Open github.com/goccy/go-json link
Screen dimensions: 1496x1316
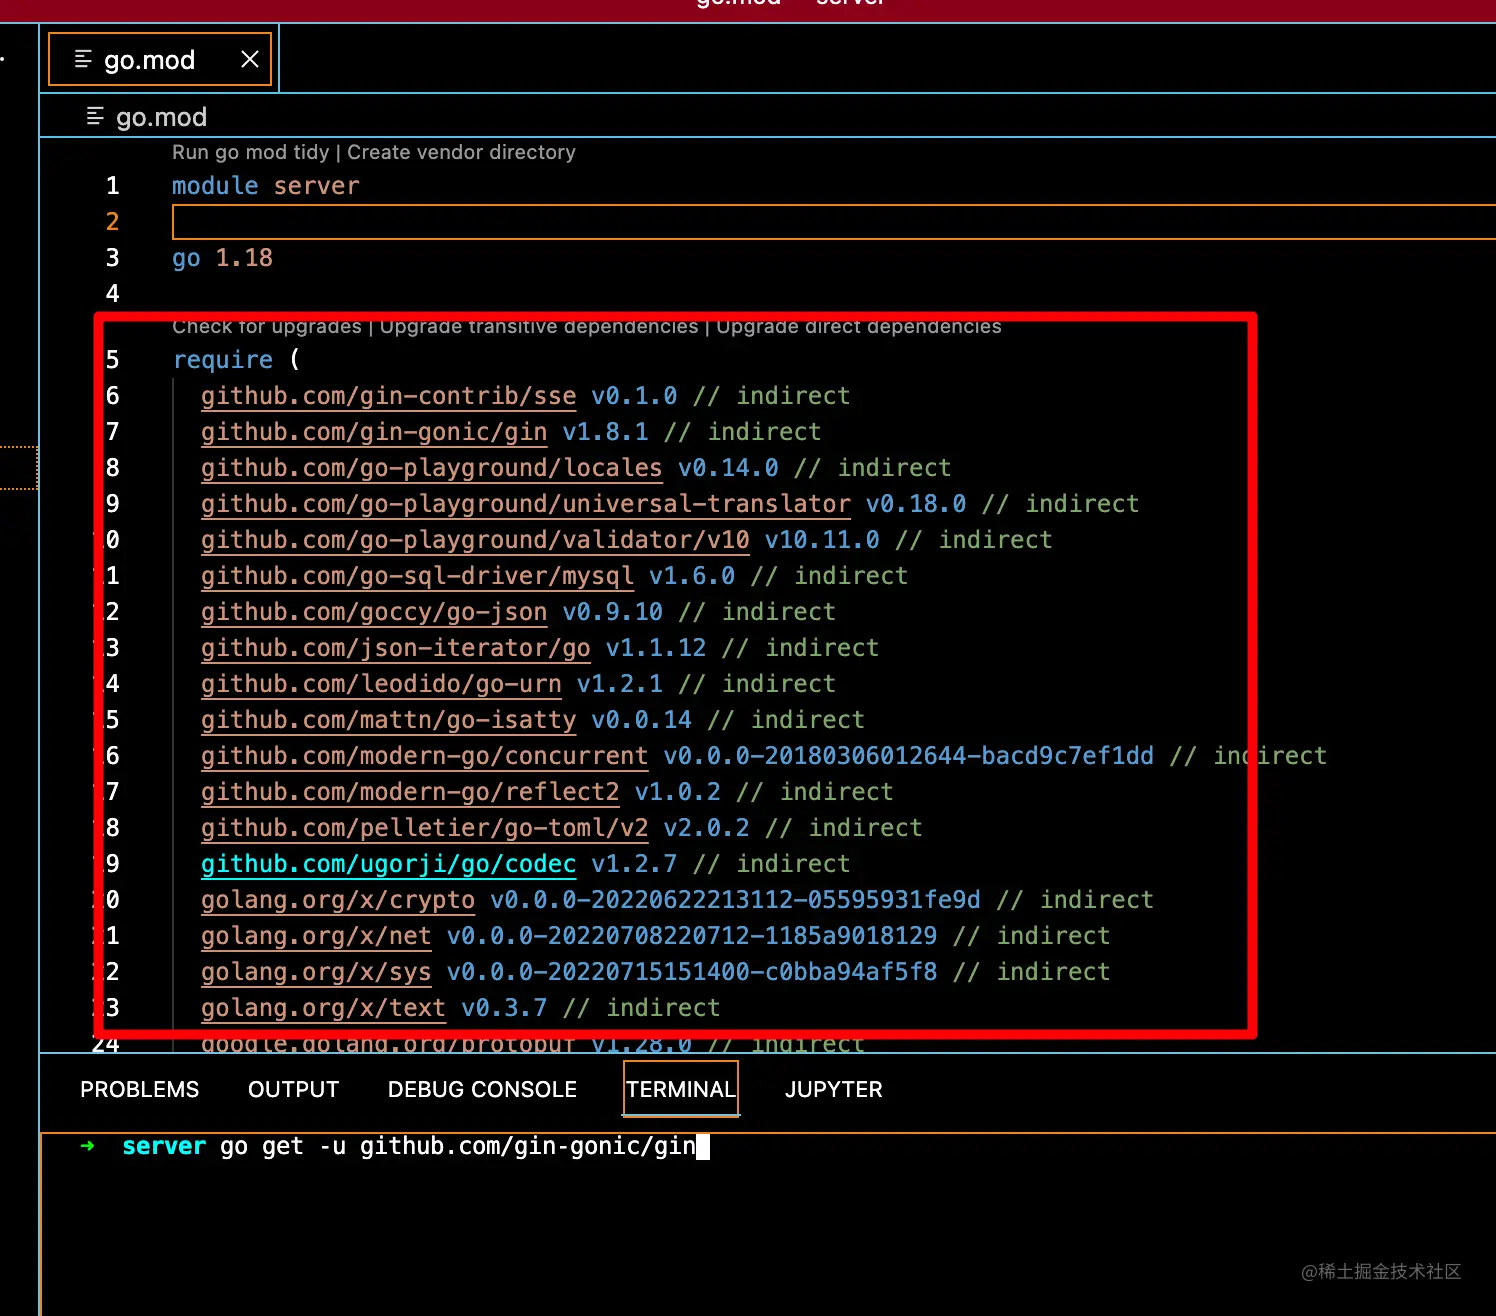374,612
